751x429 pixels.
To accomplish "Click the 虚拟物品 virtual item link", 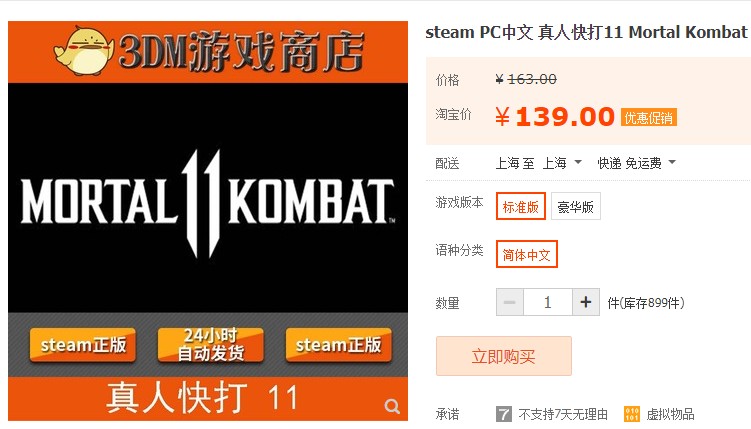I will [x=671, y=414].
